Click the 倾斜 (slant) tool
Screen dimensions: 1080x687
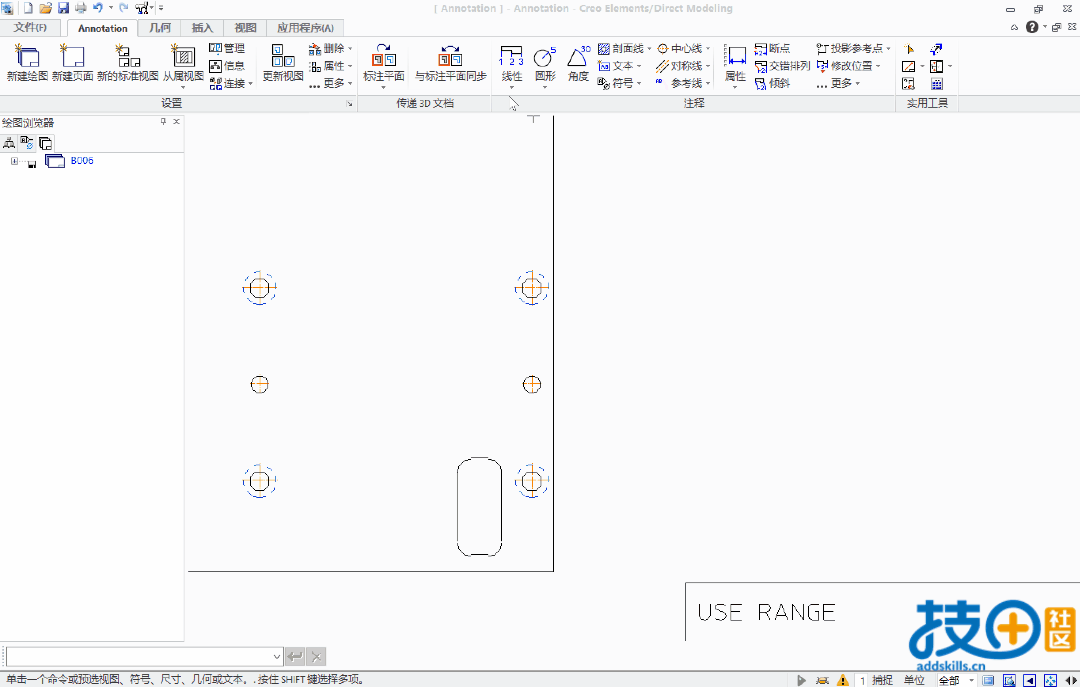pyautogui.click(x=773, y=83)
